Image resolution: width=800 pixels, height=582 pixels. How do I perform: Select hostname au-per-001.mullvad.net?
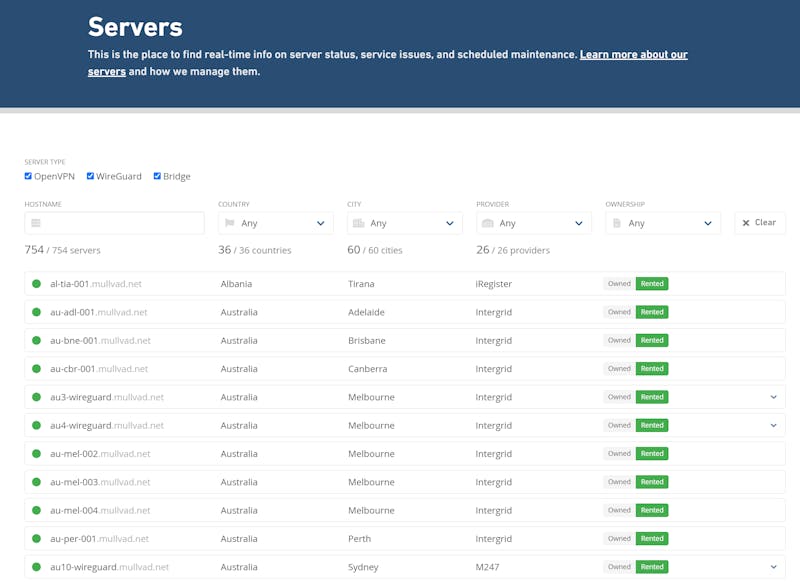(99, 539)
